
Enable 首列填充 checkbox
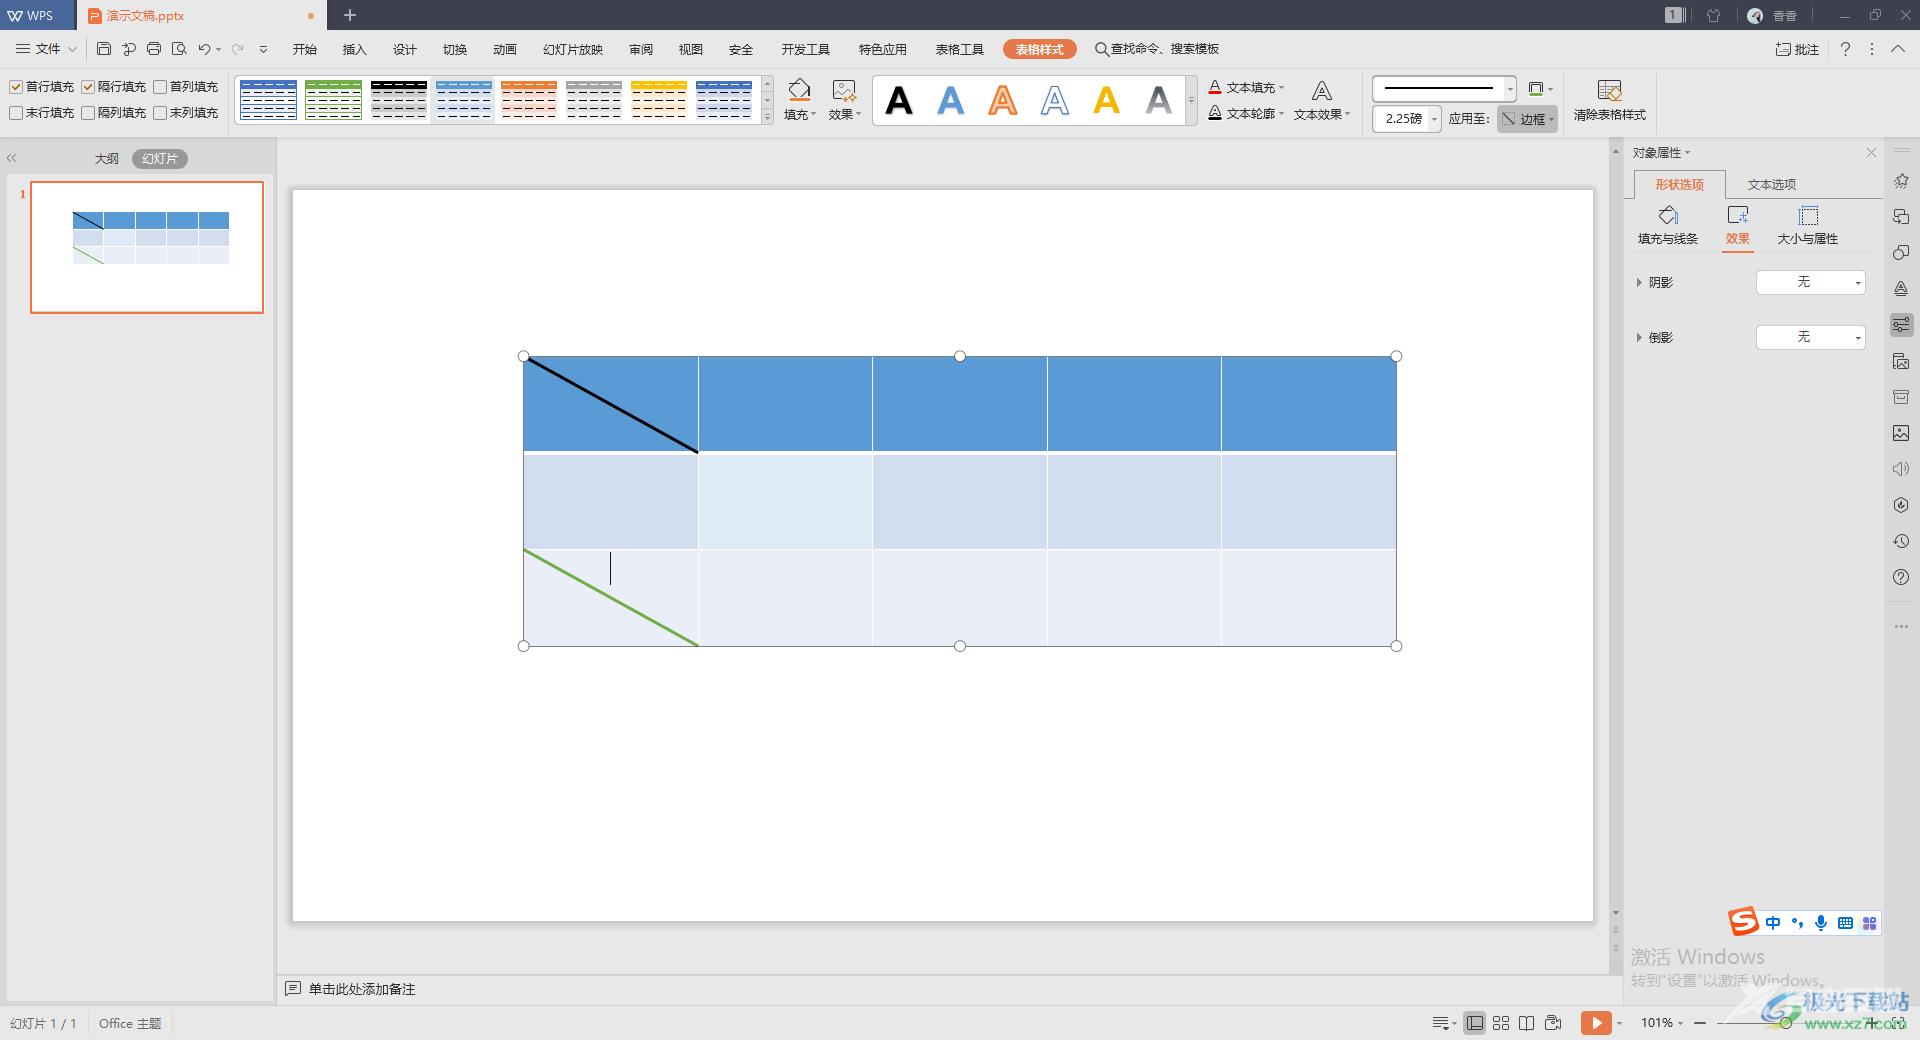[160, 87]
